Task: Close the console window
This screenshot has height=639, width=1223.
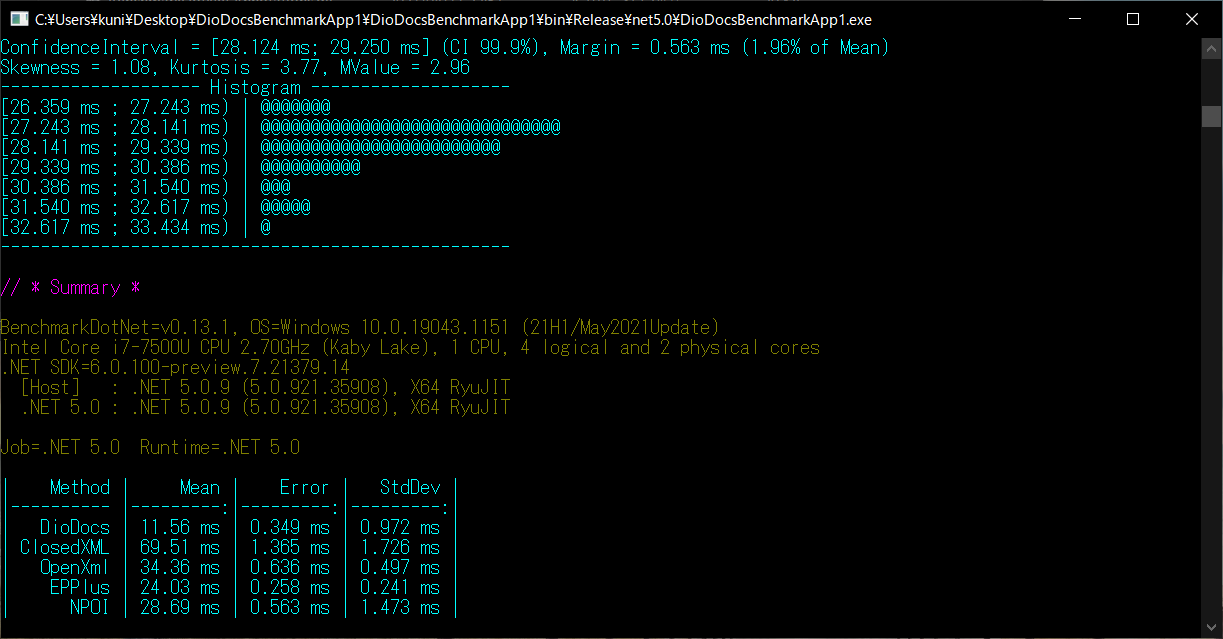Action: [1191, 19]
